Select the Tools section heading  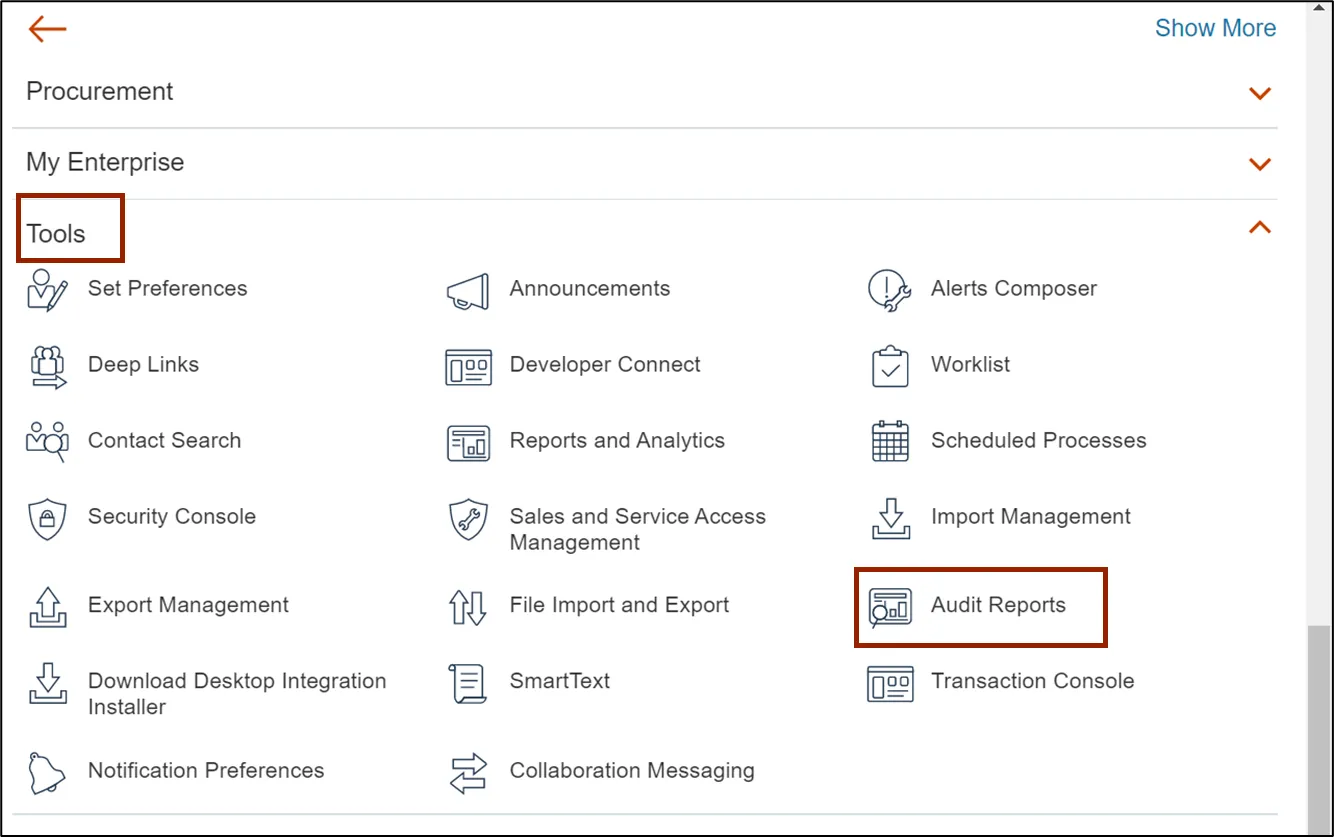(x=57, y=234)
